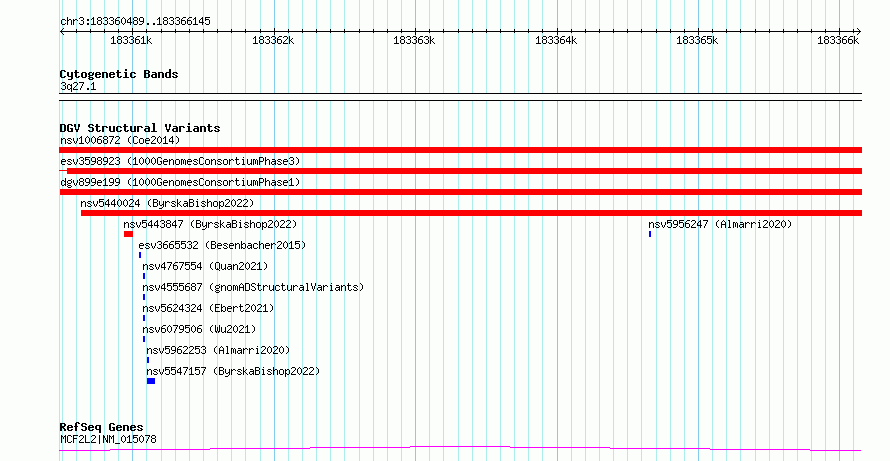Click esv3665532 (Besenbacher2015) label
The height and width of the screenshot is (461, 890).
[x=222, y=245]
